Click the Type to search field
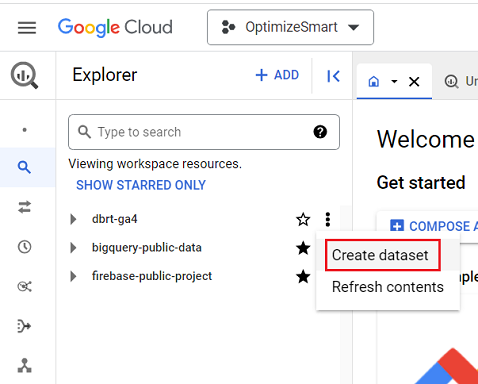478x384 pixels. click(x=204, y=132)
